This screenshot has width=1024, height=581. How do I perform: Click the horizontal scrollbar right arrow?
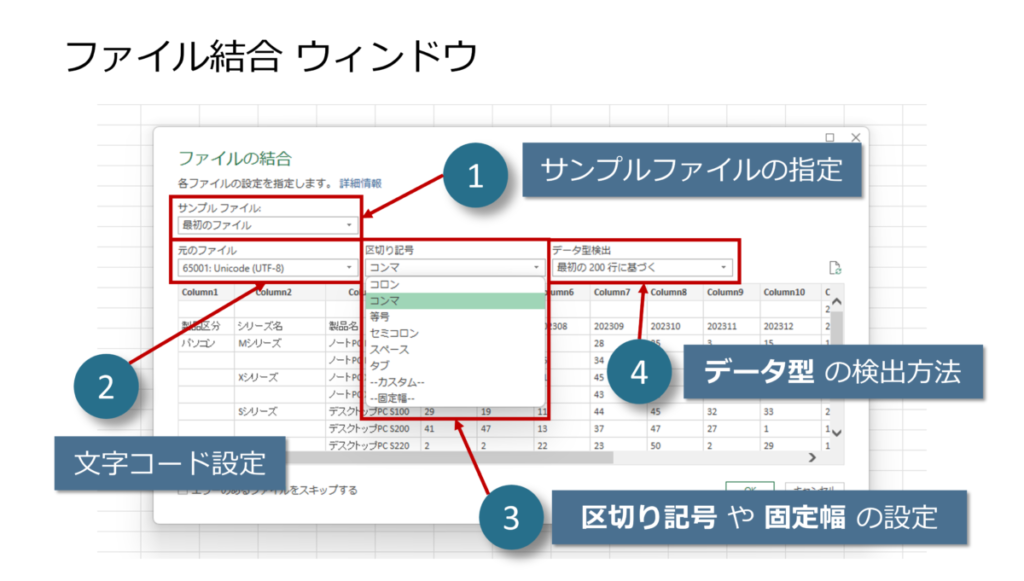[x=812, y=456]
